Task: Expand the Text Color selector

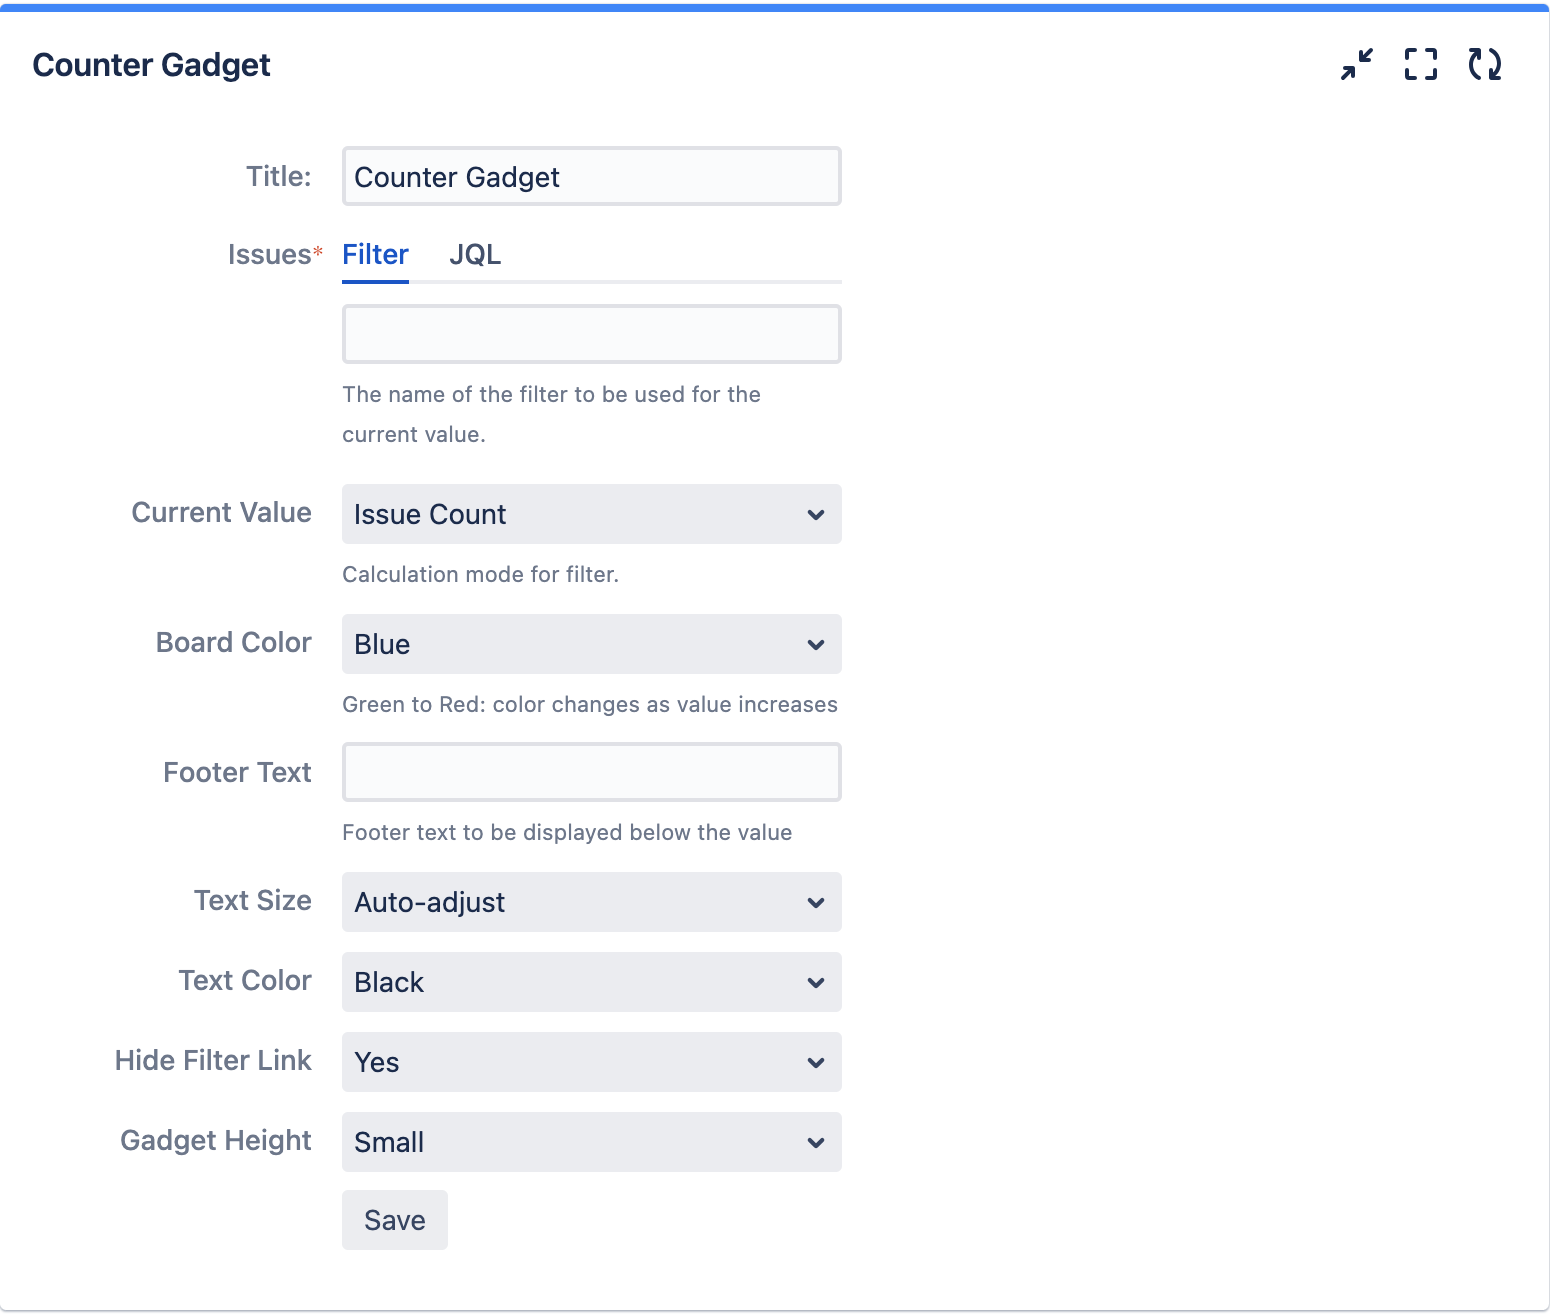Action: (x=591, y=982)
